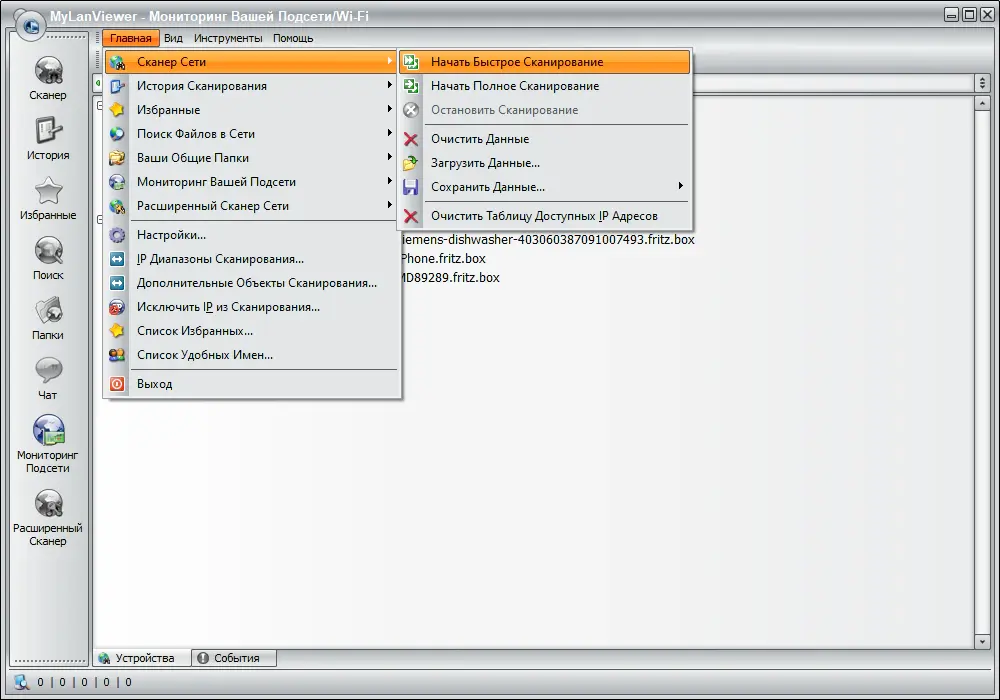Click the Настройки gear icon
This screenshot has width=1000, height=700.
point(117,235)
